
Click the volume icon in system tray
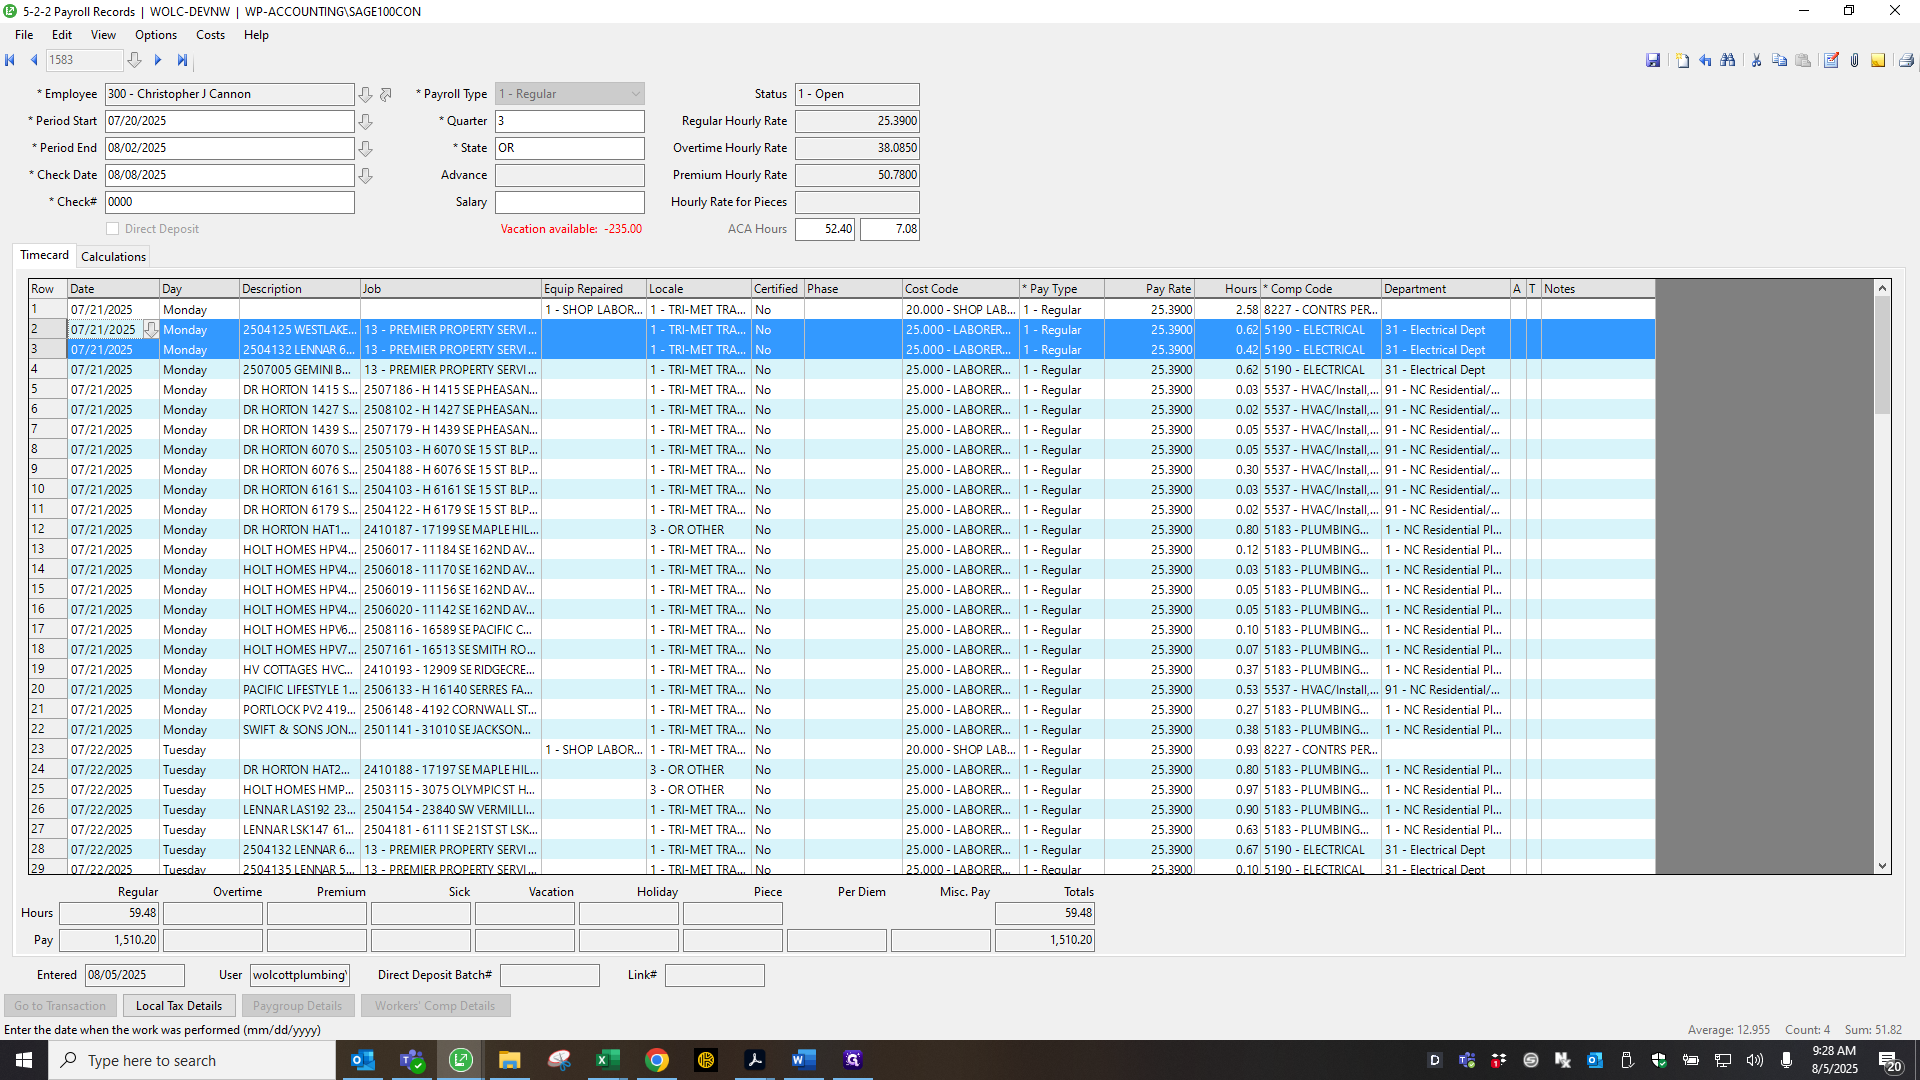(x=1755, y=1060)
